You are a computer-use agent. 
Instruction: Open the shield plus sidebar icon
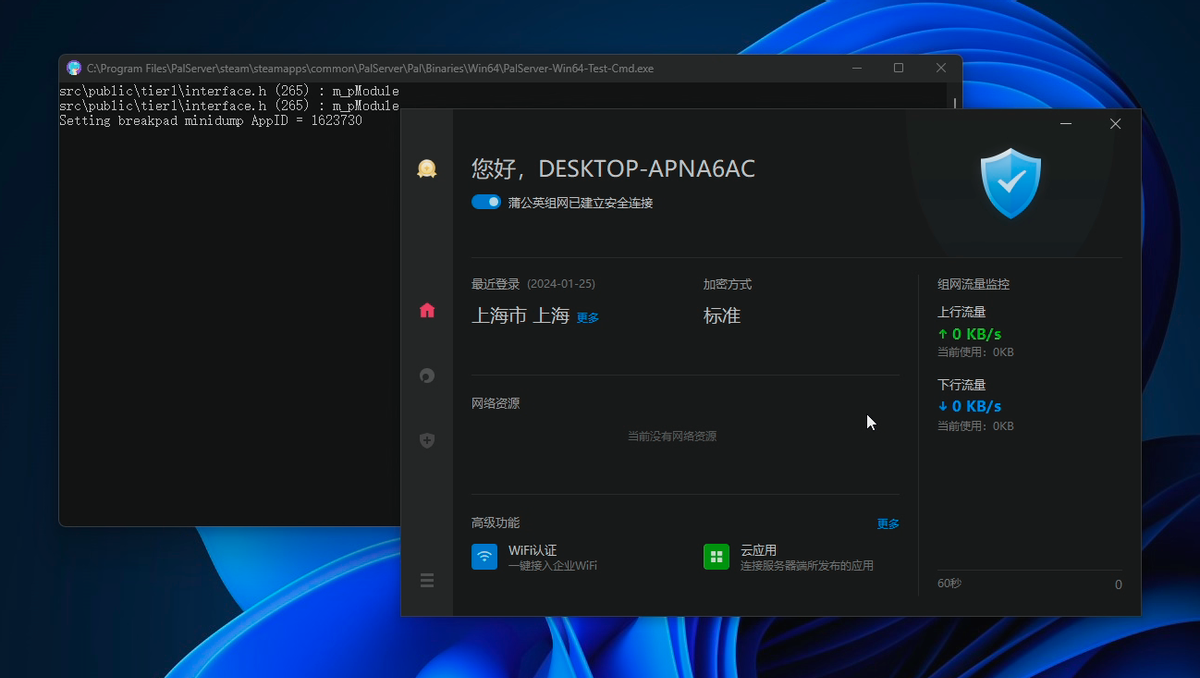coord(427,440)
